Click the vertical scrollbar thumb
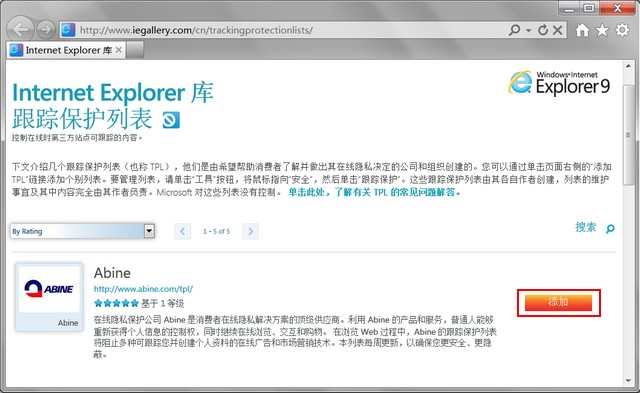 point(628,135)
